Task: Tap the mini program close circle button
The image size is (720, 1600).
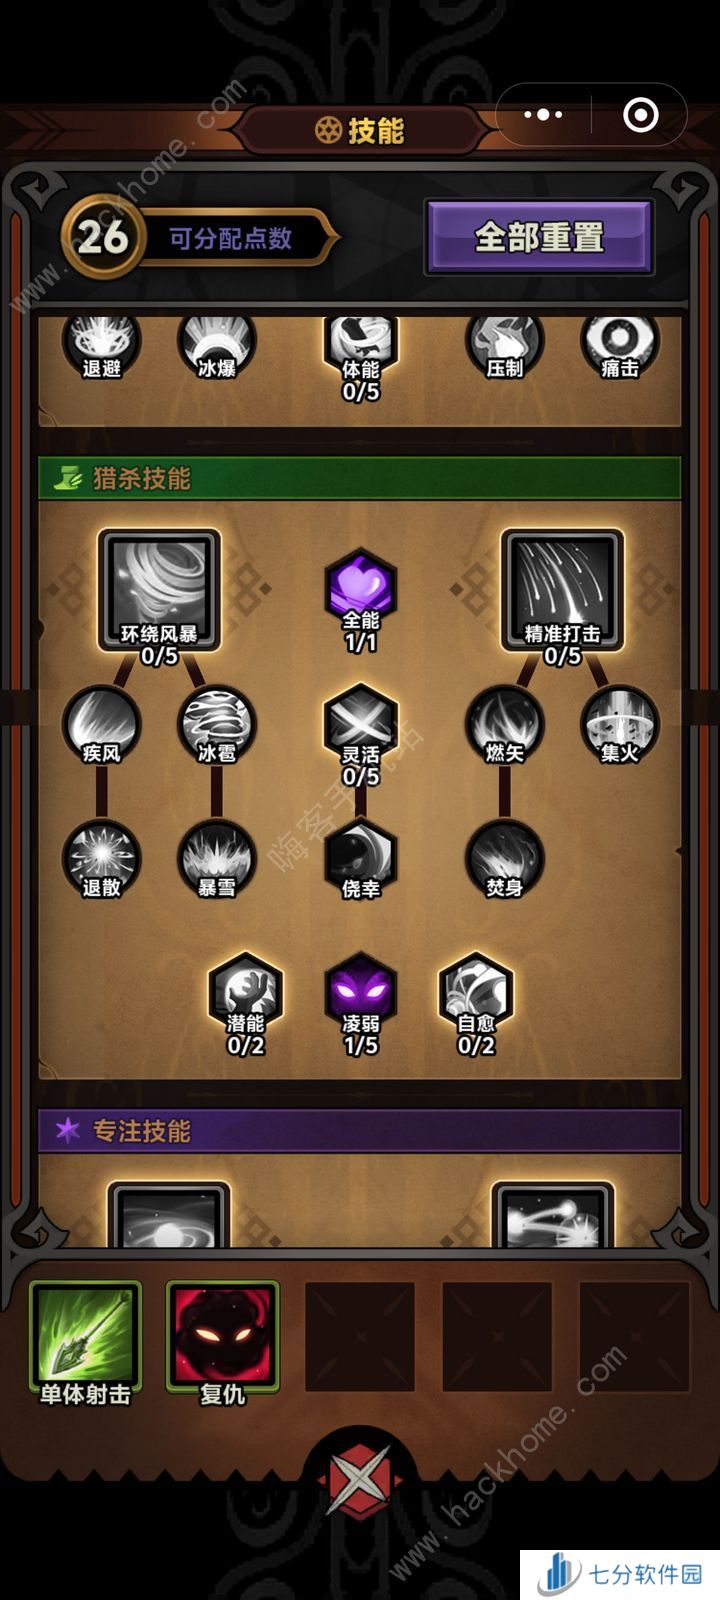Action: click(x=640, y=115)
